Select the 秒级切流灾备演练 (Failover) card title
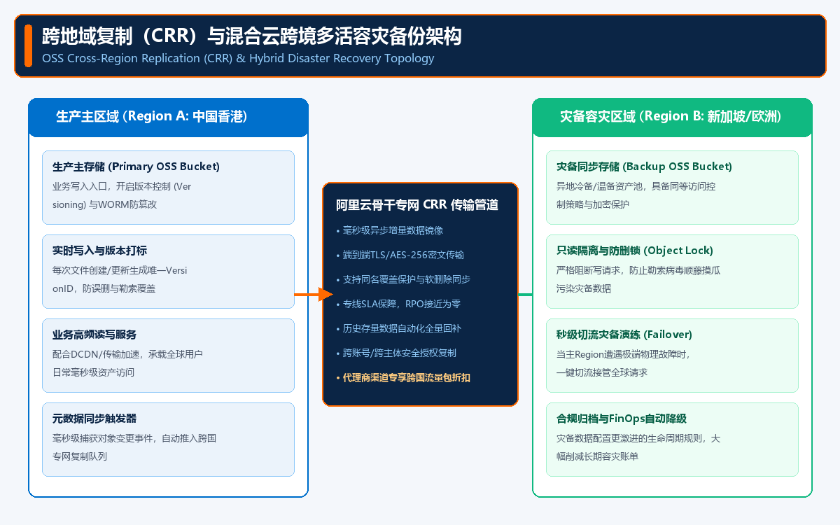The width and height of the screenshot is (840, 525). click(624, 335)
